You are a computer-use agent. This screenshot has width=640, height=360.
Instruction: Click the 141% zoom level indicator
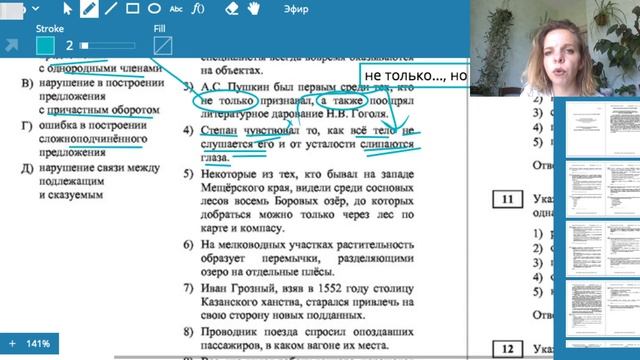point(38,344)
